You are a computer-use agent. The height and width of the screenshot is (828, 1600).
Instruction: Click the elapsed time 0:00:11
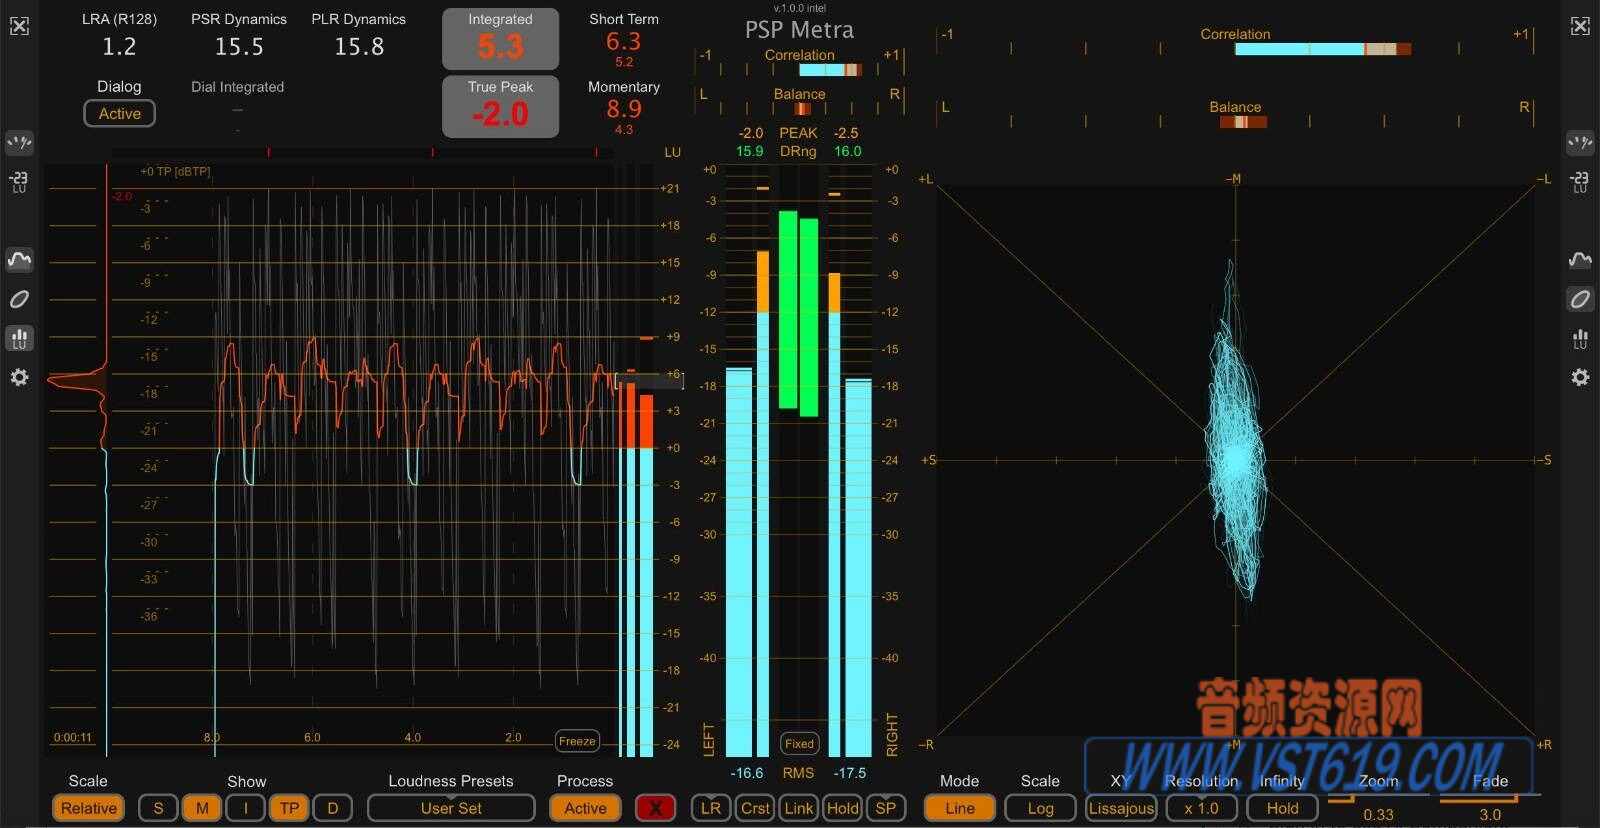click(72, 738)
